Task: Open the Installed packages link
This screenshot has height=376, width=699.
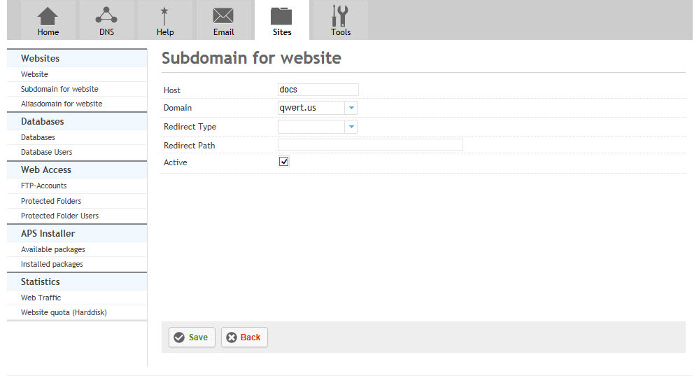Action: (x=52, y=264)
